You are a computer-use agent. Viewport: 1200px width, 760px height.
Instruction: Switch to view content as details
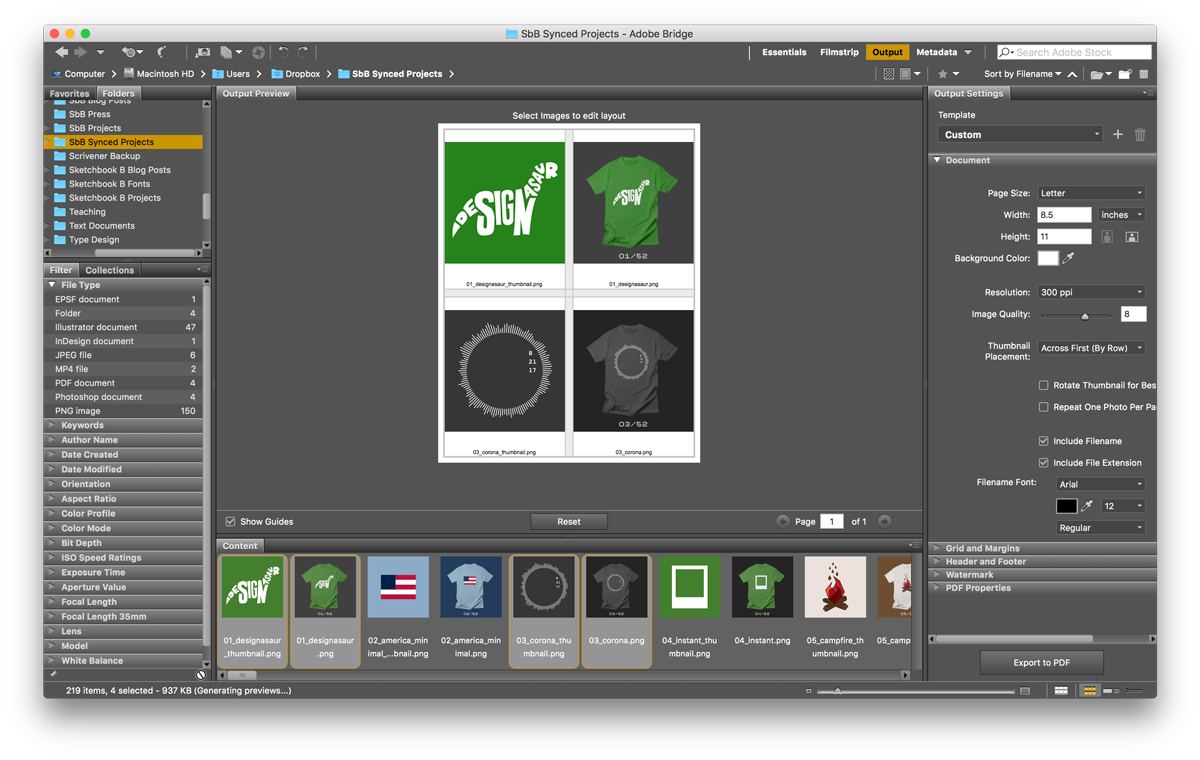pos(1111,690)
